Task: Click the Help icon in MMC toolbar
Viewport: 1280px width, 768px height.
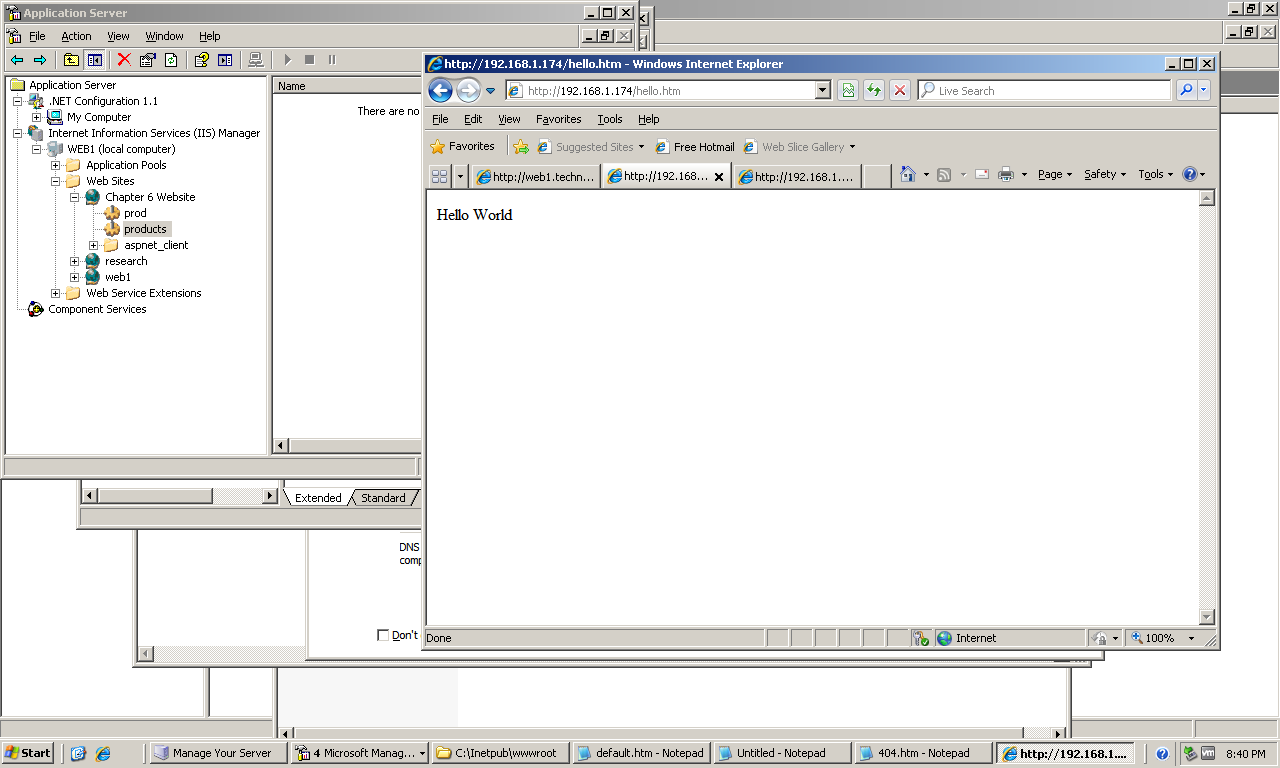Action: point(201,60)
